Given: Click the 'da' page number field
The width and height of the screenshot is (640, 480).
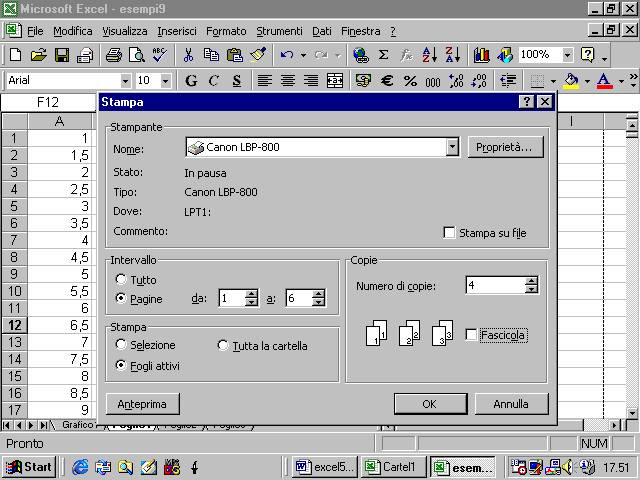Looking at the screenshot, I should 232,298.
